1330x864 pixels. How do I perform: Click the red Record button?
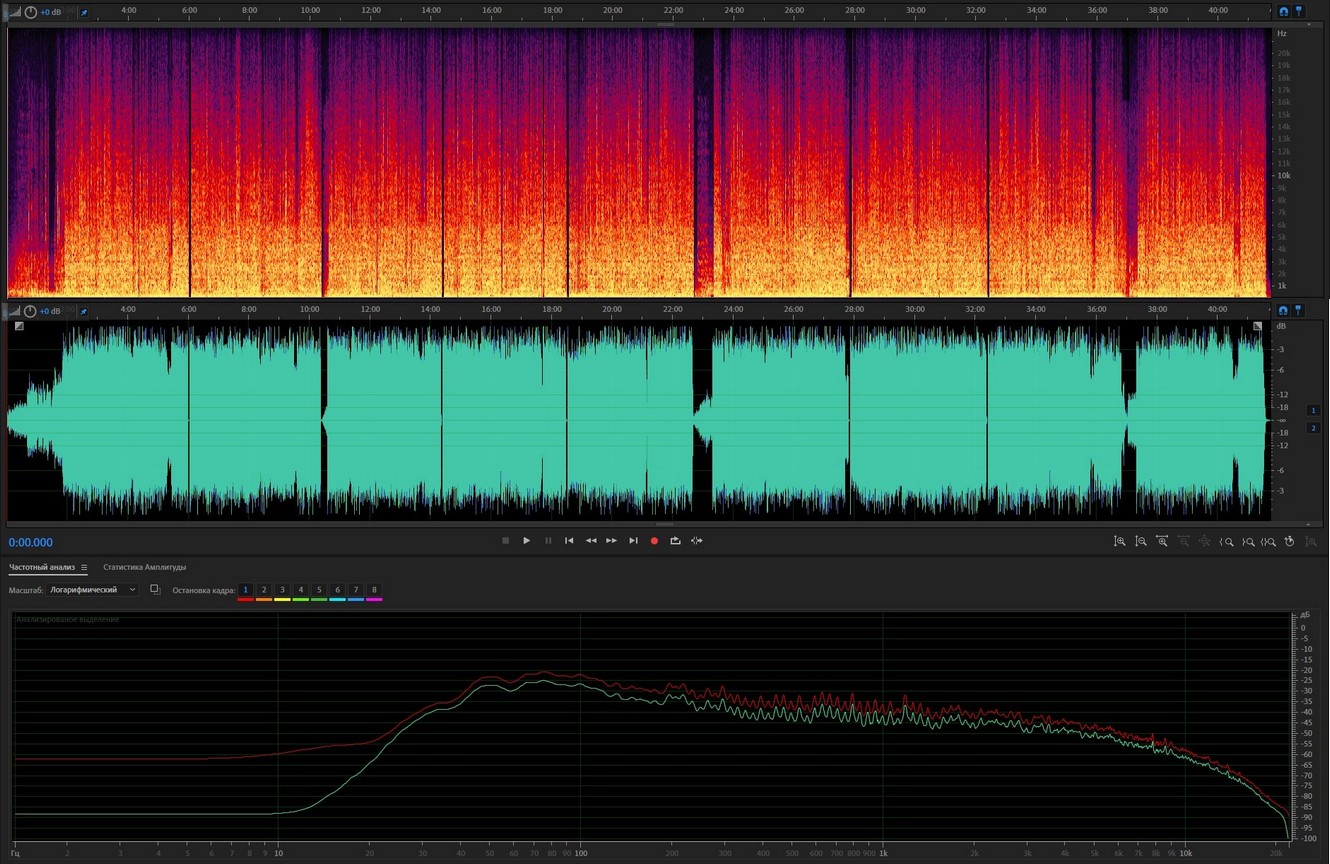point(654,541)
